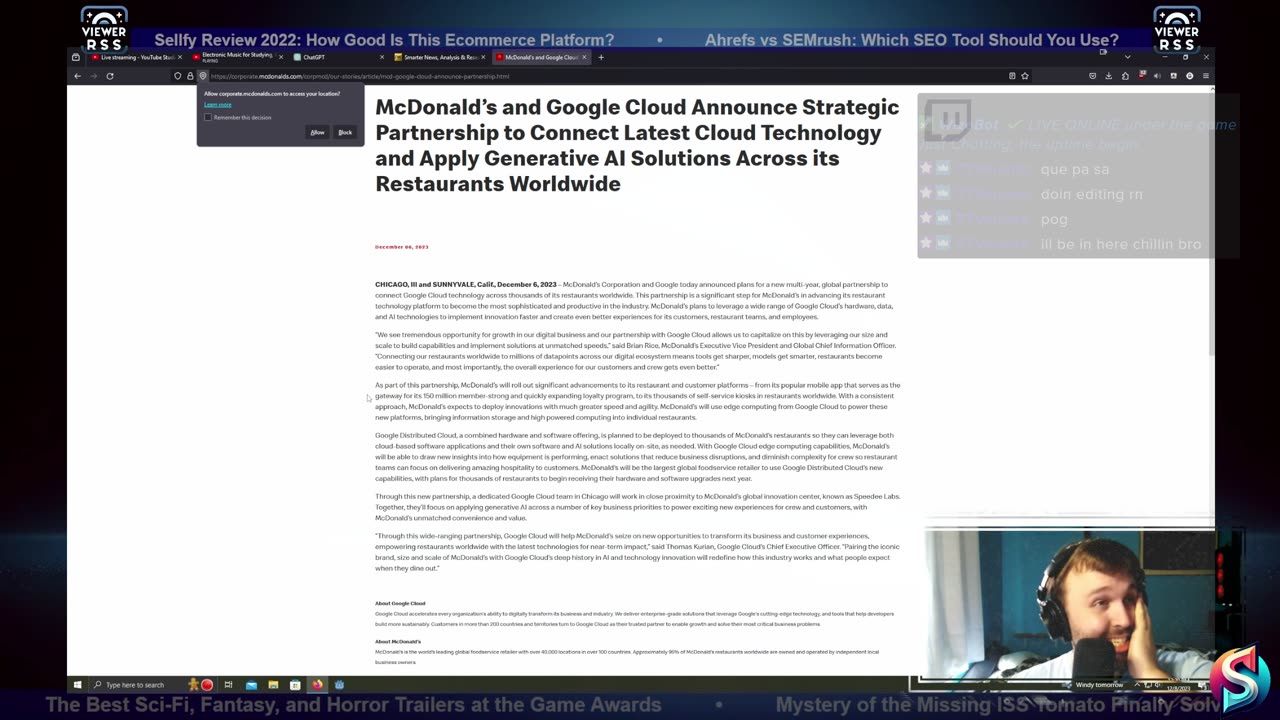Open the downloads arrow icon
1280x720 pixels.
pos(1108,76)
